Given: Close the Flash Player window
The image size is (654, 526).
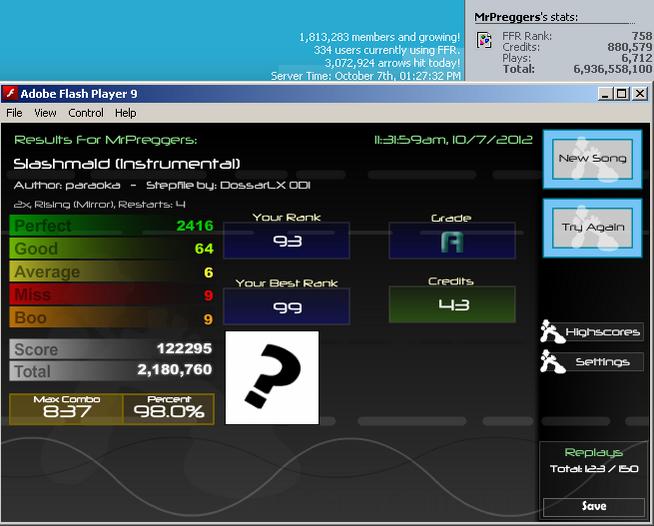Looking at the screenshot, I should 640,93.
